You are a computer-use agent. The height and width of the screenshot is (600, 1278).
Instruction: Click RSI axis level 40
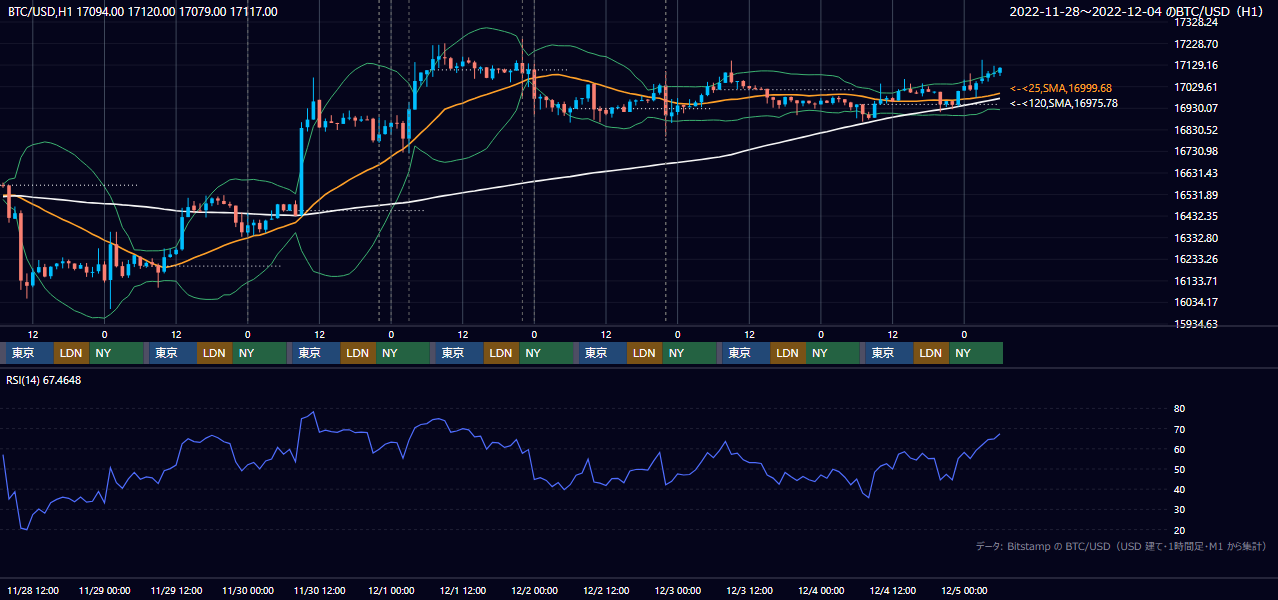[x=1179, y=489]
